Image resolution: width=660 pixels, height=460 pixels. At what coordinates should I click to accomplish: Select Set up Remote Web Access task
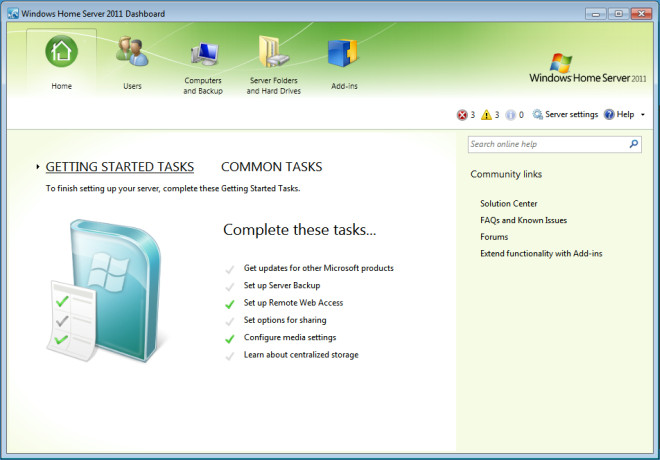coord(293,303)
